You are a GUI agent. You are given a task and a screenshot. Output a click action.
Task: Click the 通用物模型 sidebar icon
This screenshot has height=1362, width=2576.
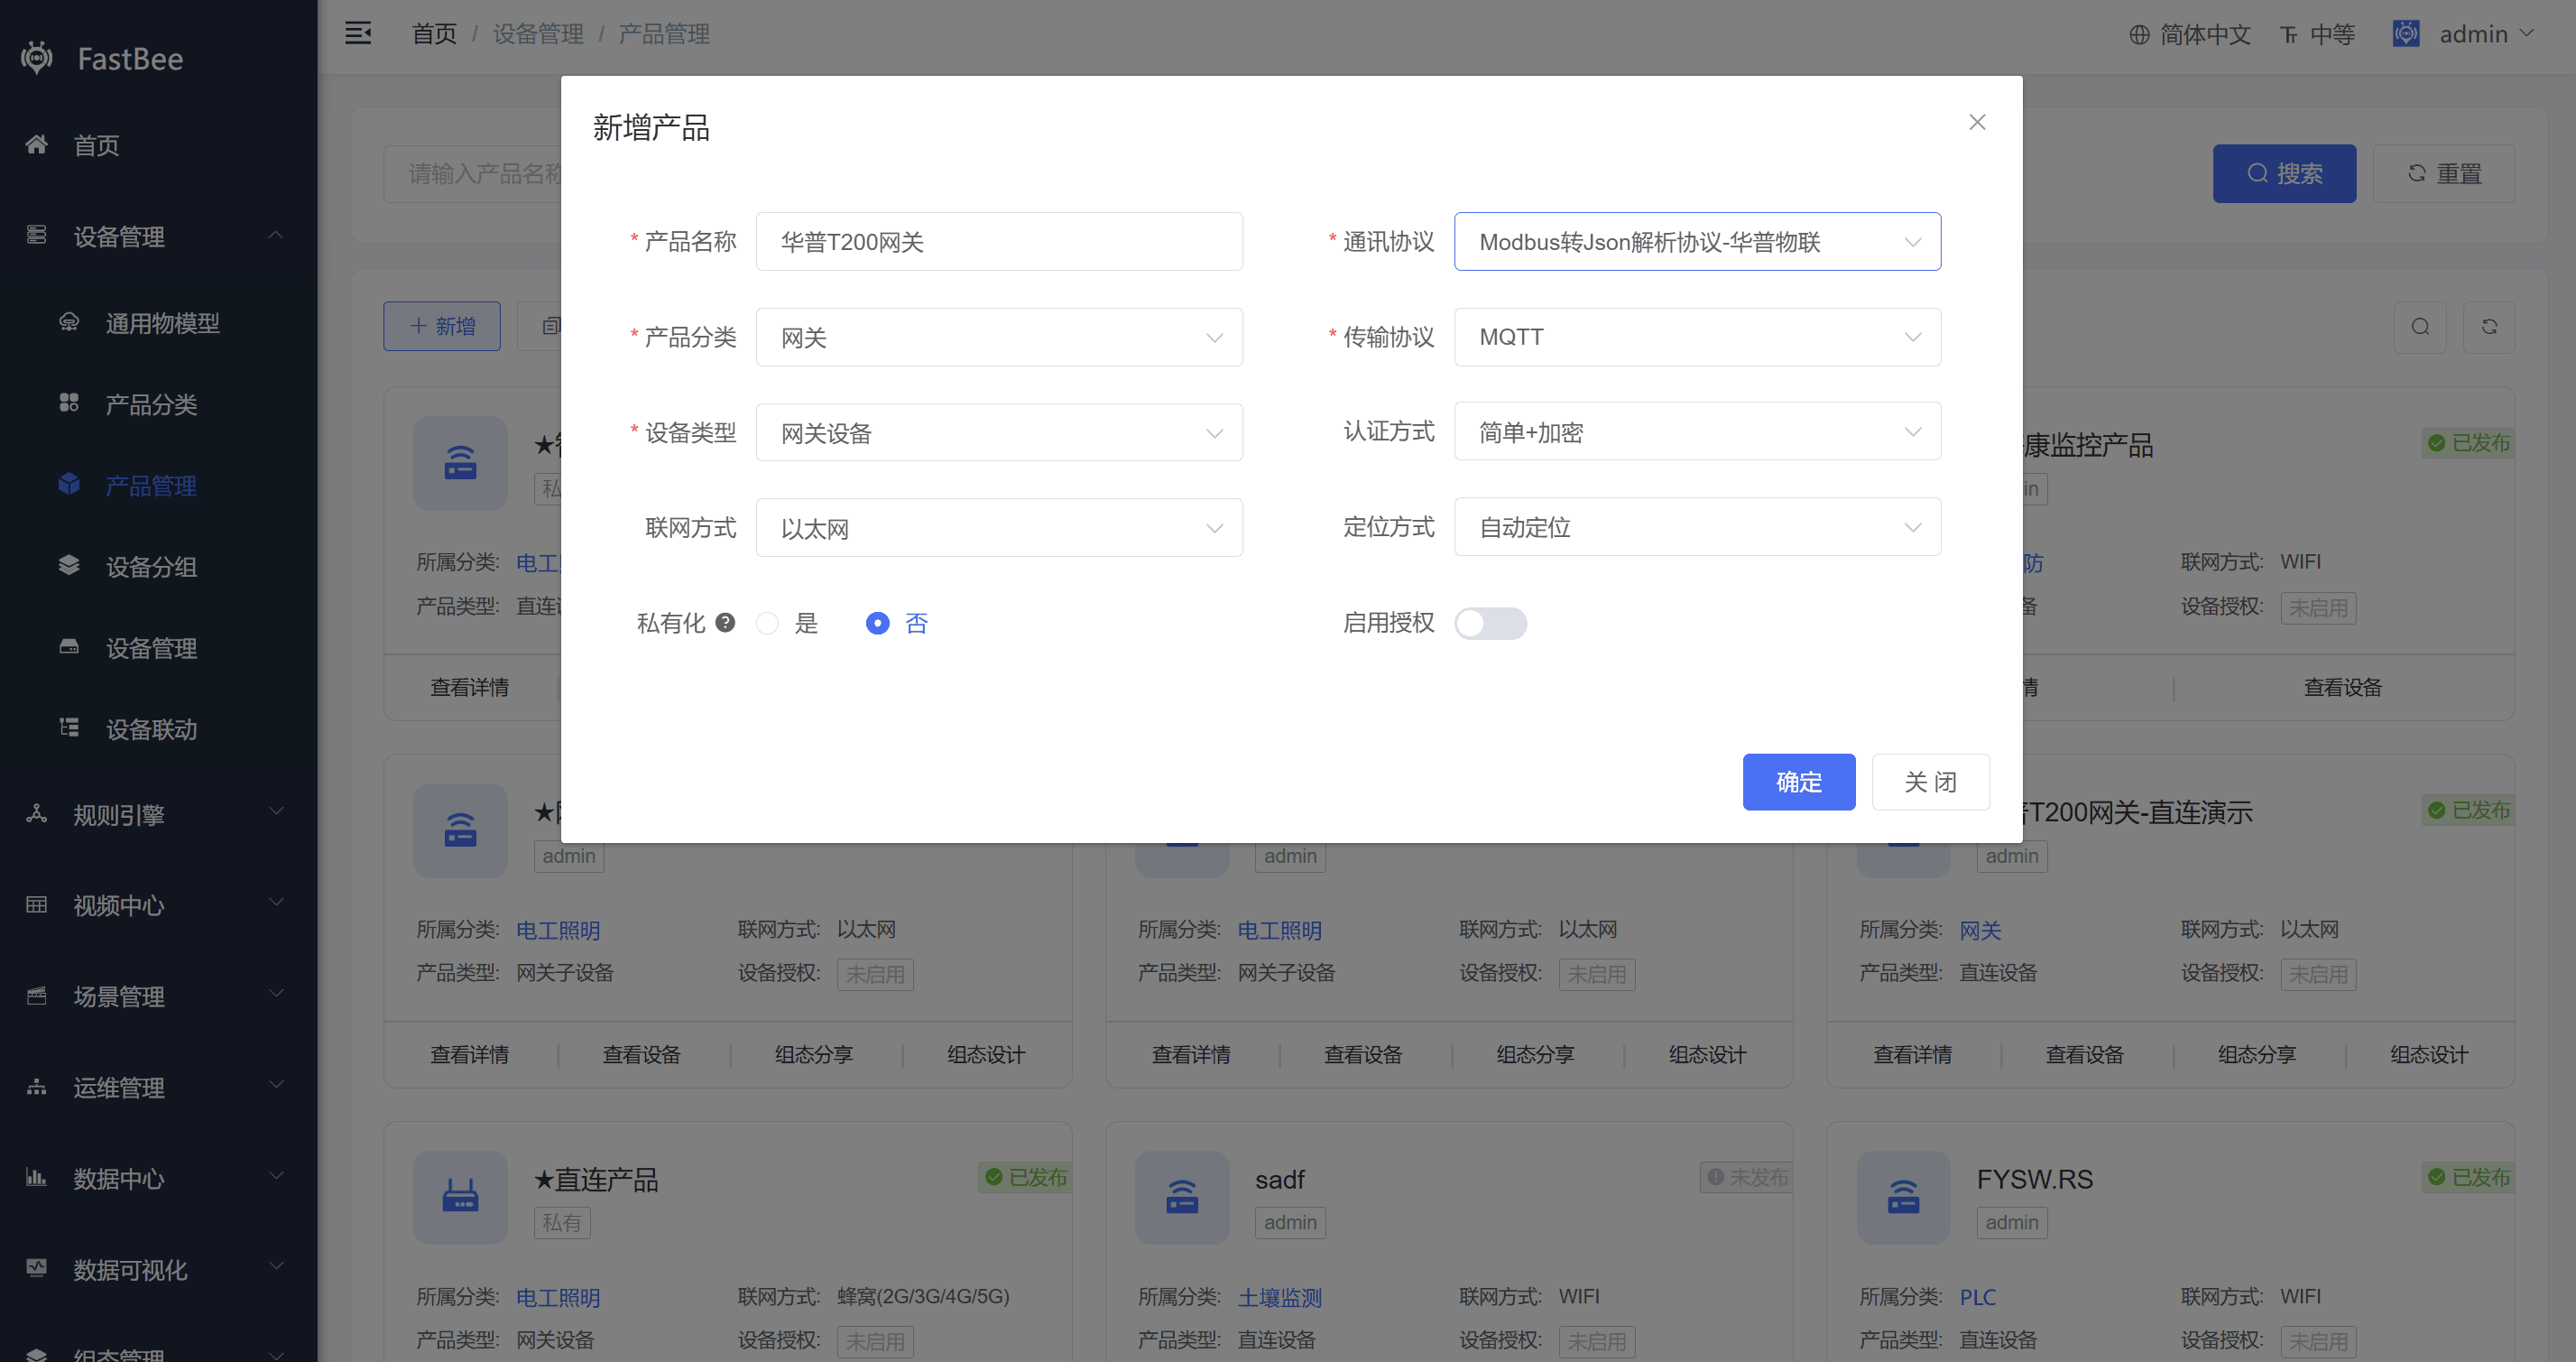(x=69, y=322)
